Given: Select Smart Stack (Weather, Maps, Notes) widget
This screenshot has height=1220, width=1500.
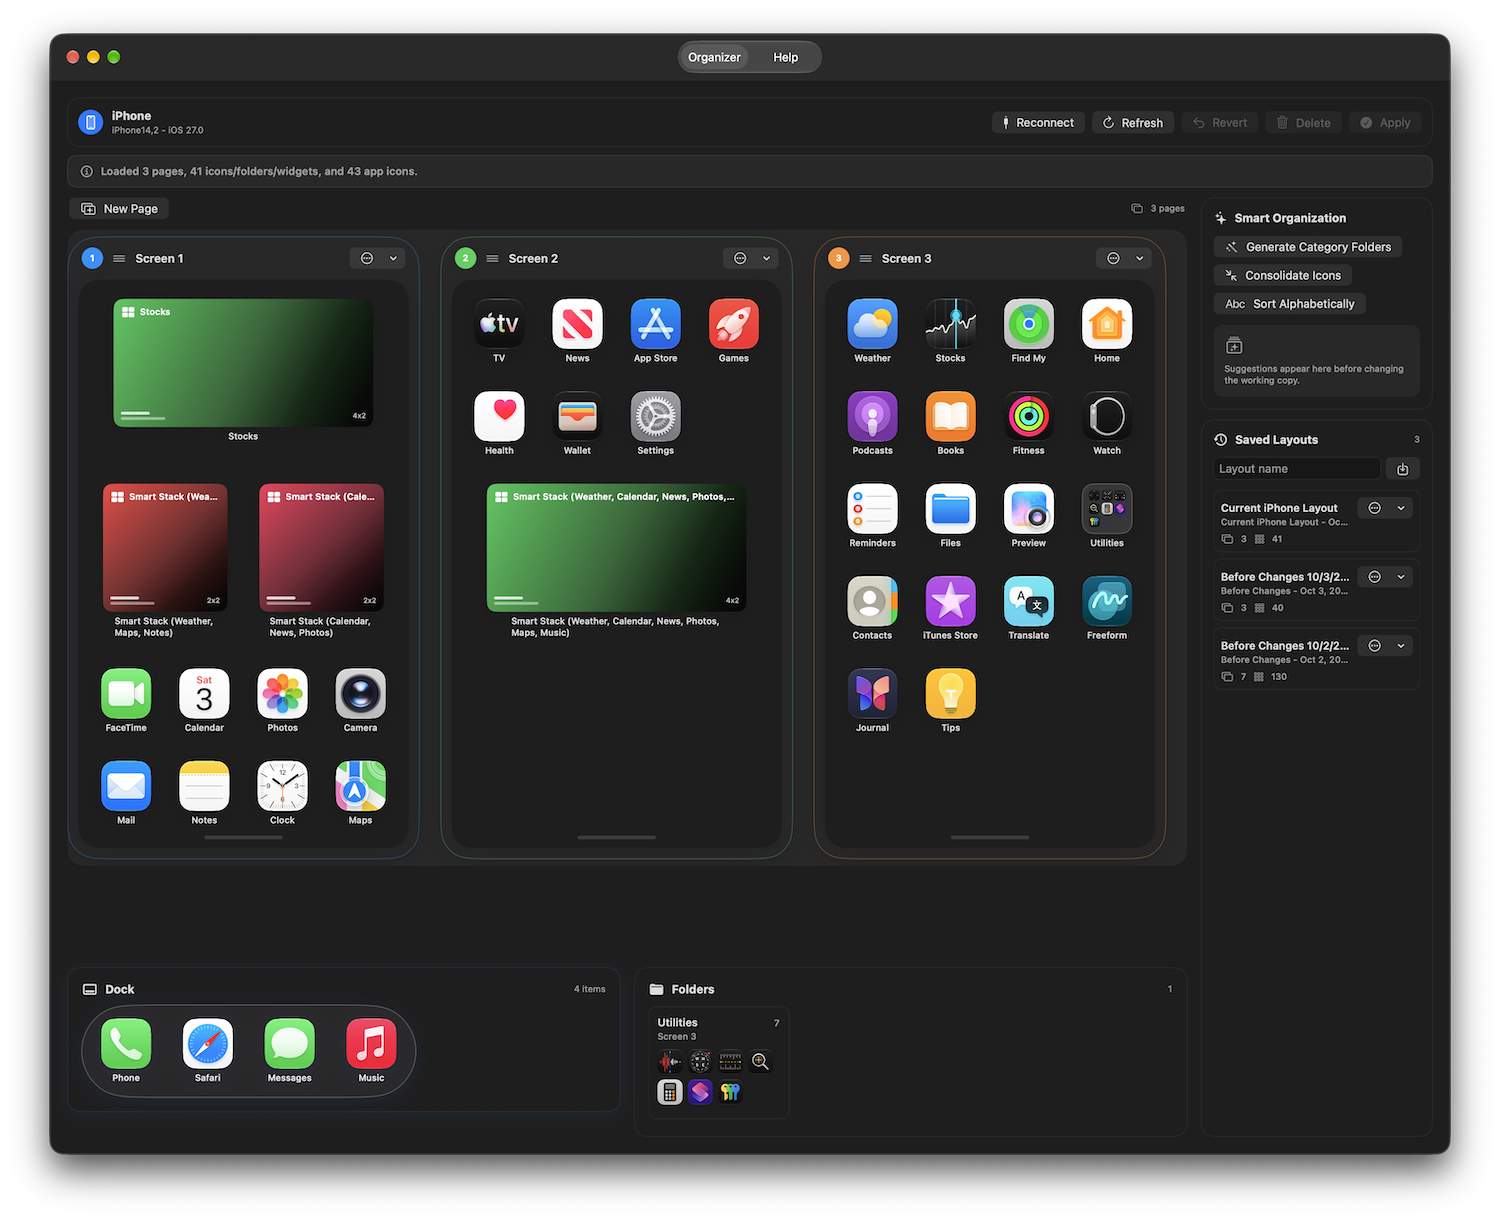Looking at the screenshot, I should coord(165,548).
